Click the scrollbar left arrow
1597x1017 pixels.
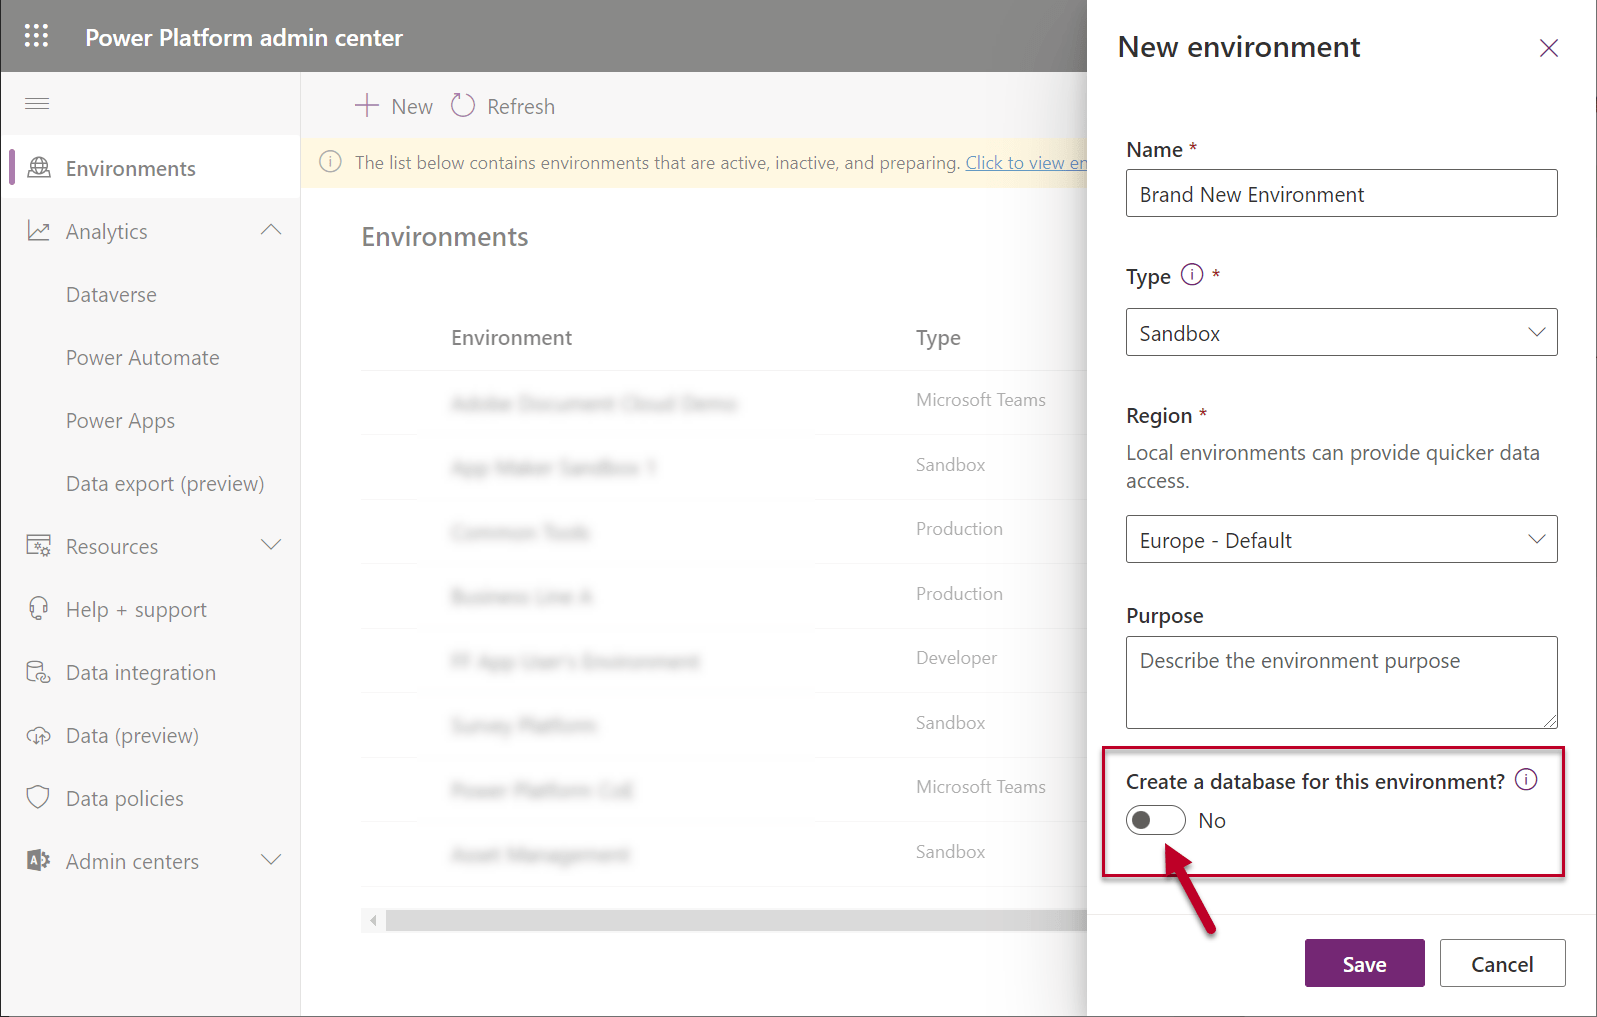373,920
